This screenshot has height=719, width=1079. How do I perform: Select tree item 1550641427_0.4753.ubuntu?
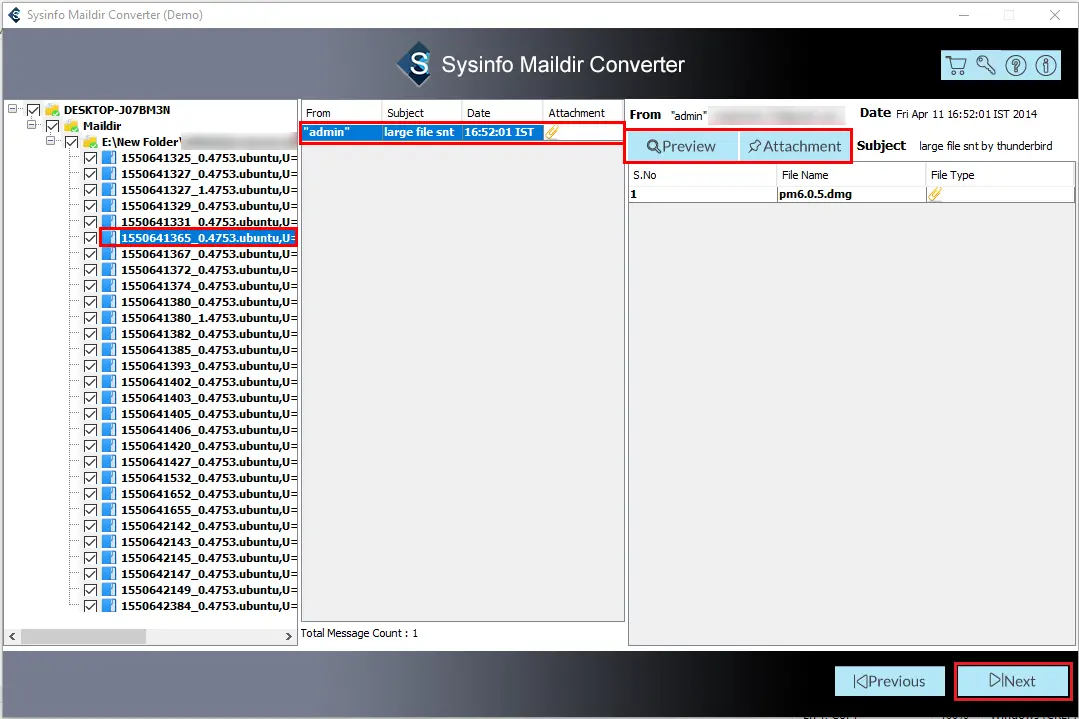tap(209, 462)
